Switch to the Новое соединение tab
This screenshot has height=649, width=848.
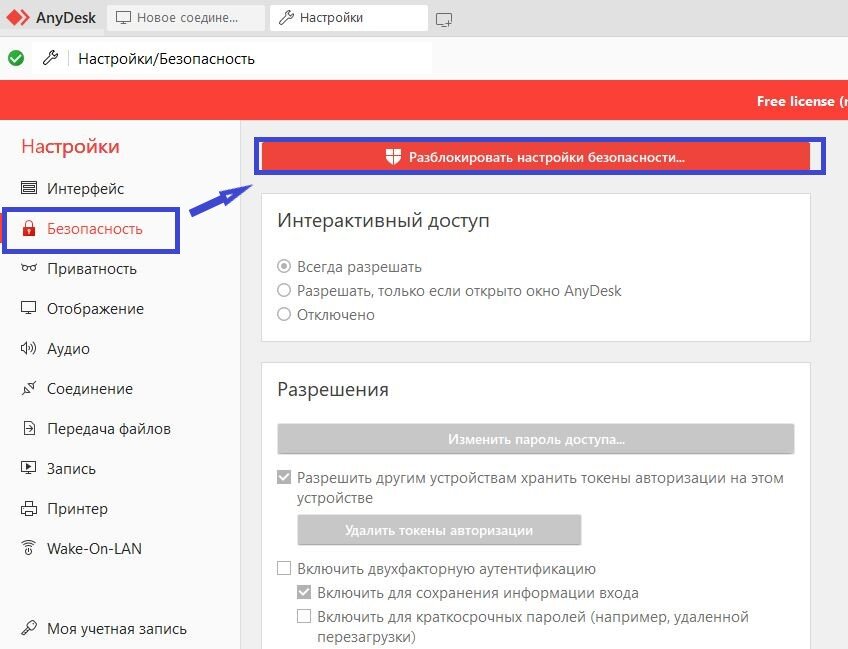186,18
